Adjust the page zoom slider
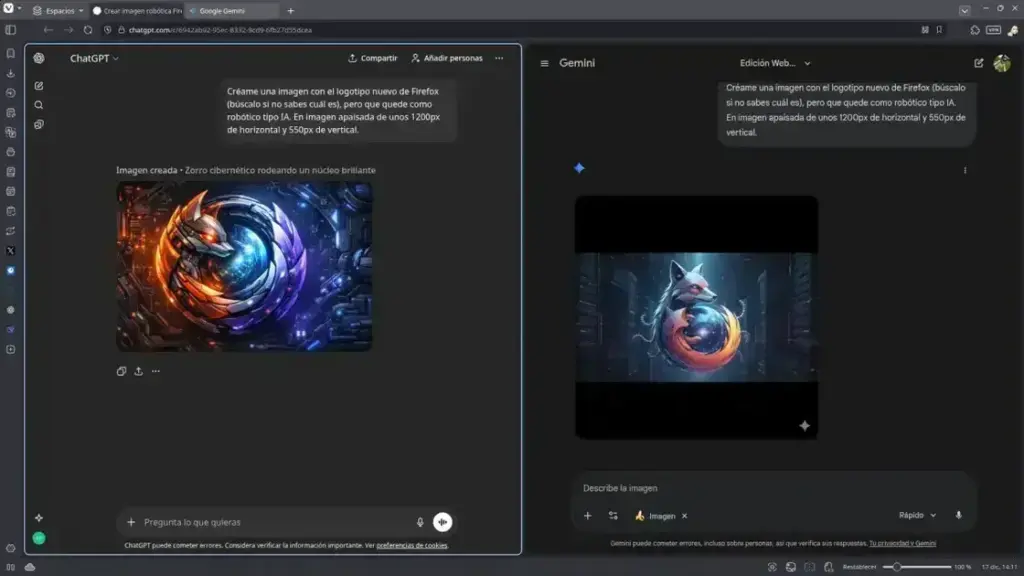The image size is (1024, 576). click(x=916, y=567)
